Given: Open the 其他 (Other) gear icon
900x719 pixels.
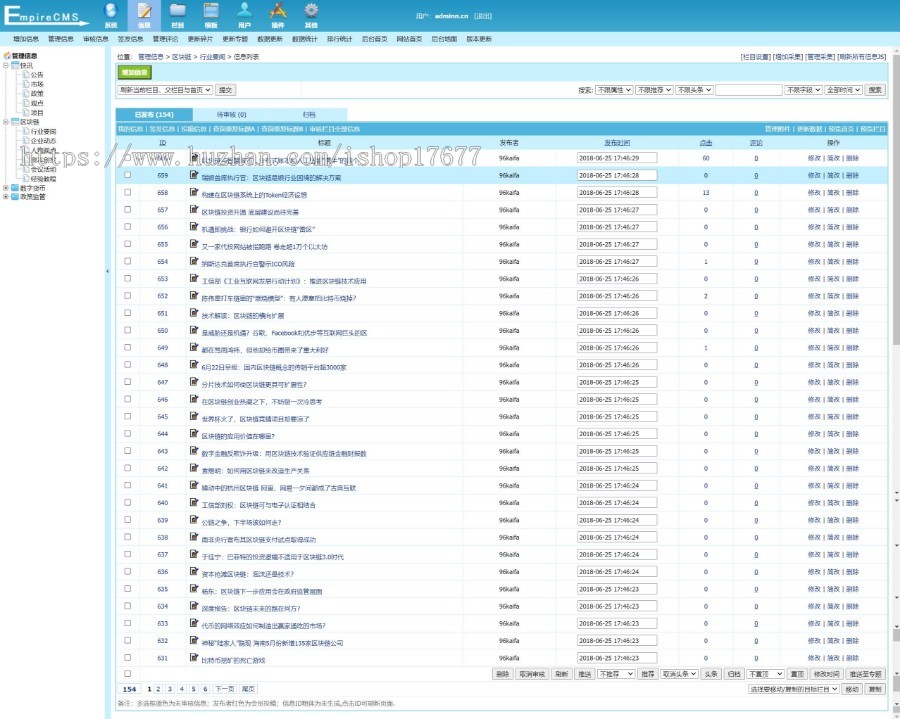Looking at the screenshot, I should pyautogui.click(x=311, y=15).
